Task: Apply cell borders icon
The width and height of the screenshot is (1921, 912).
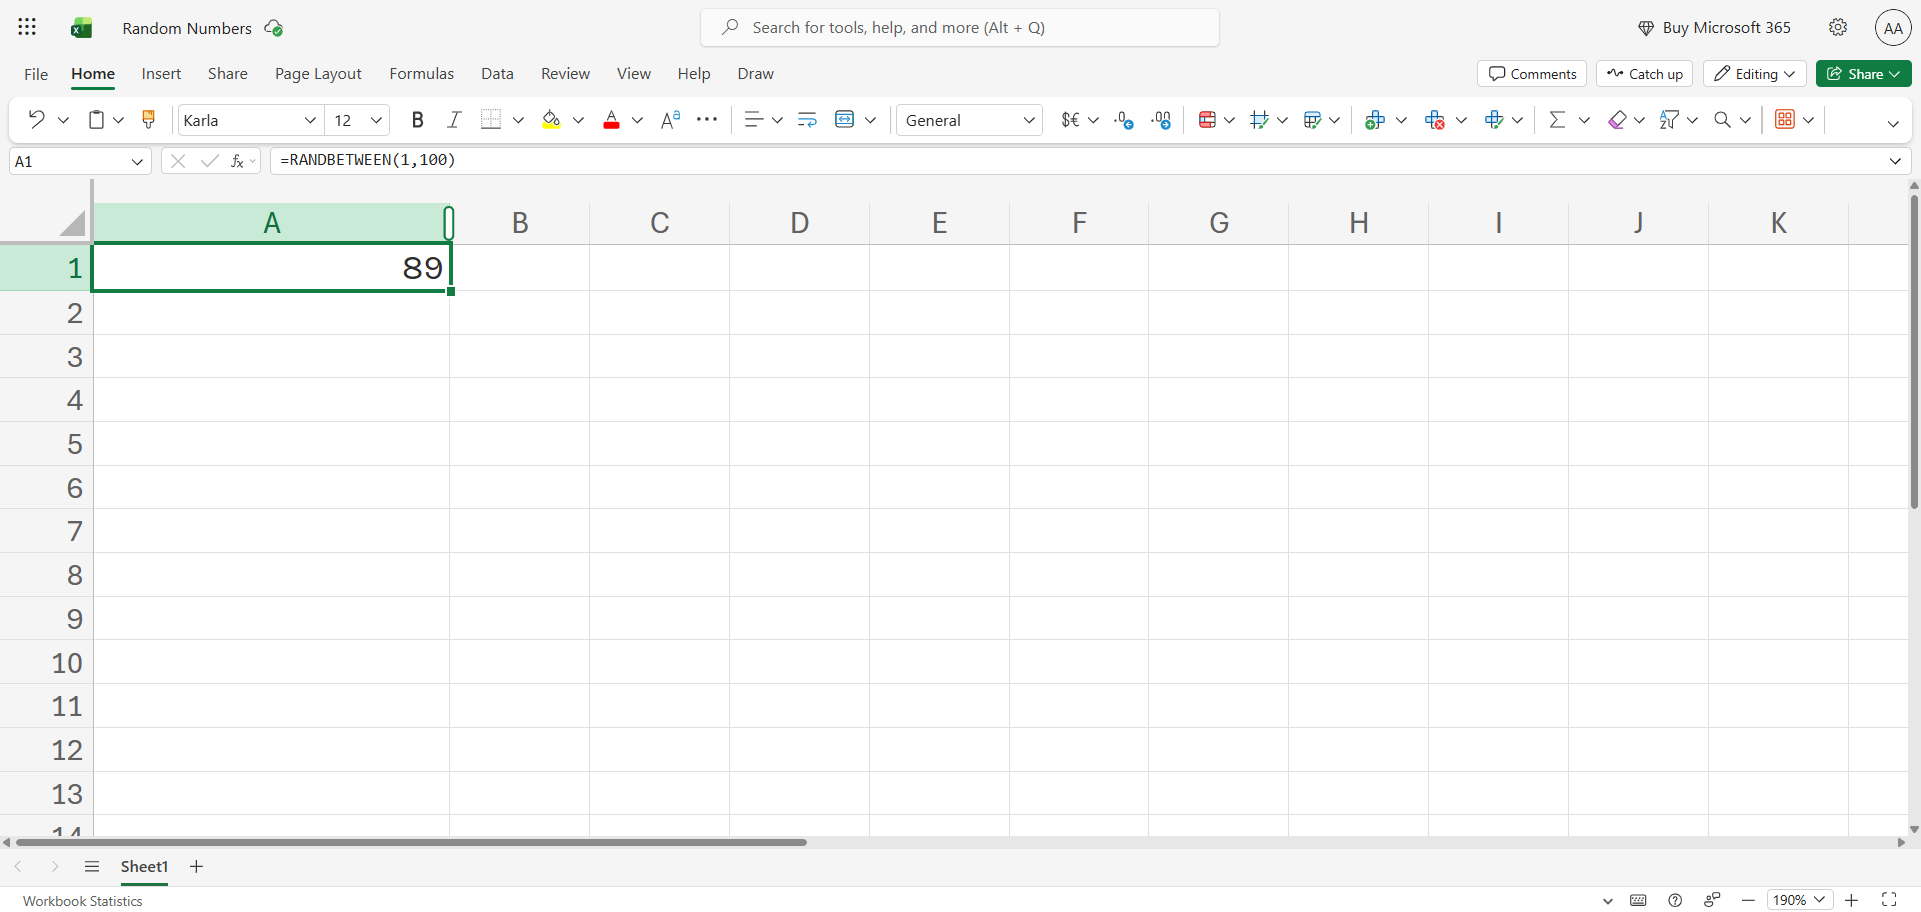Action: pyautogui.click(x=491, y=120)
